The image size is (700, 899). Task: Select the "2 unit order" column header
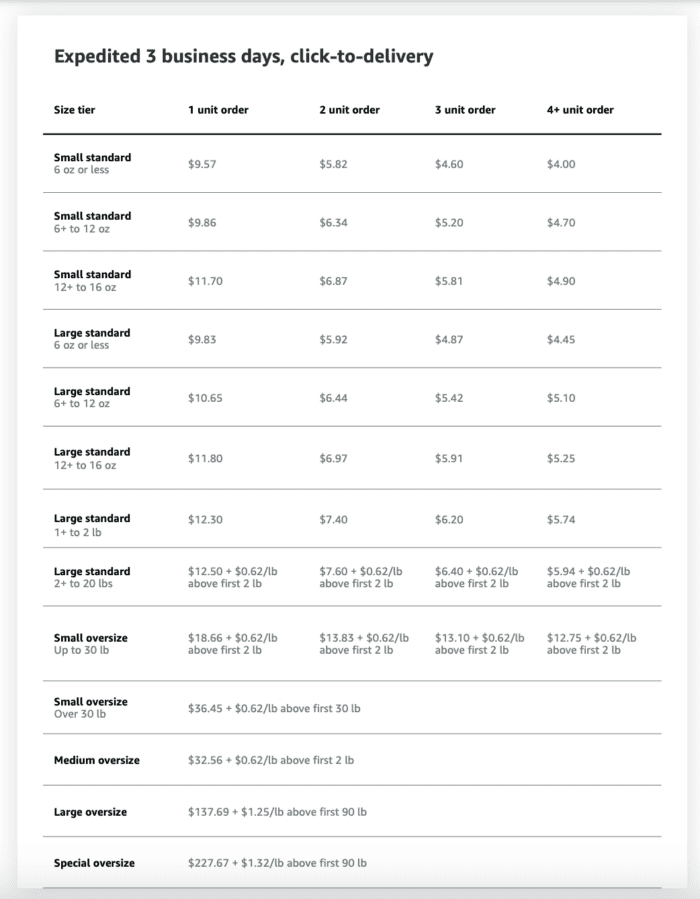tap(349, 110)
